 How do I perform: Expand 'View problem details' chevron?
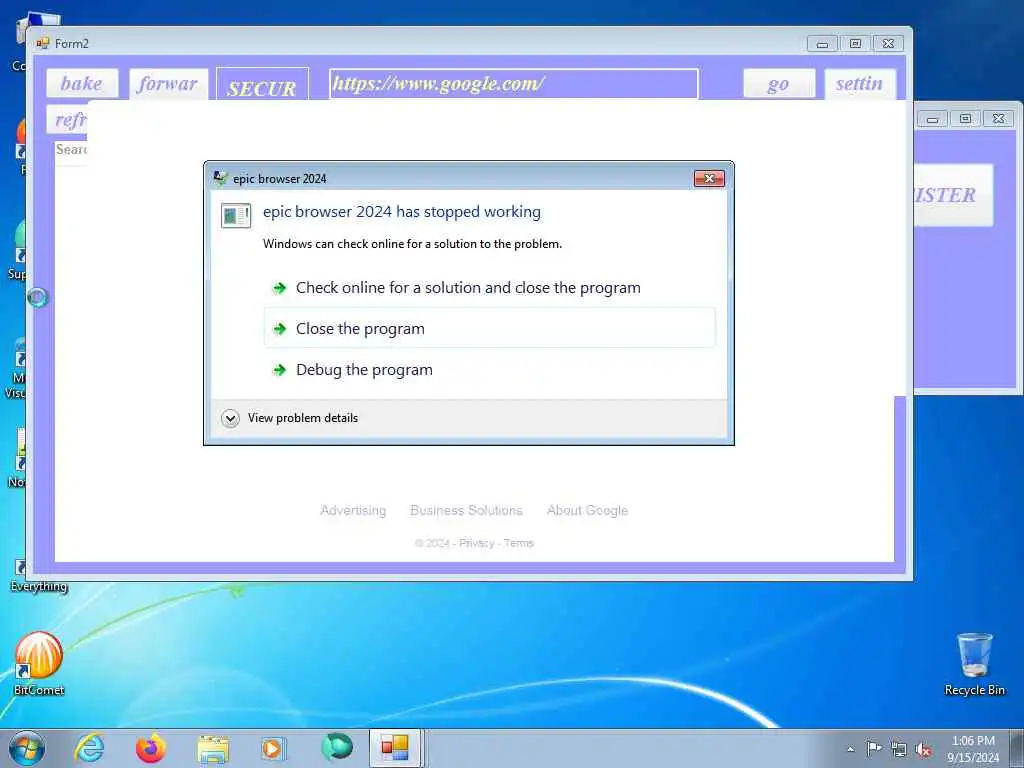230,418
